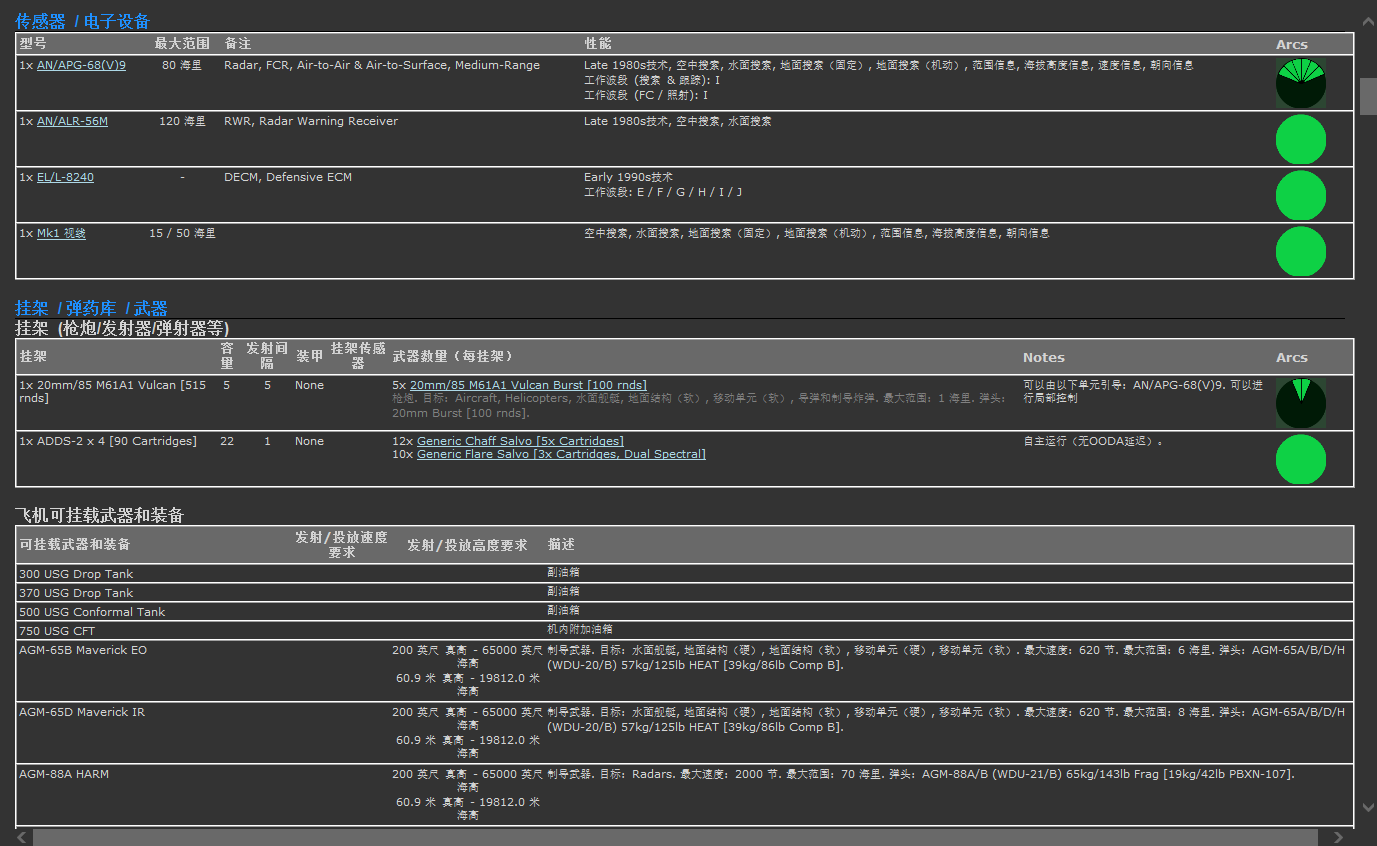Open the Mk1 视线 sensor link

[x=61, y=233]
